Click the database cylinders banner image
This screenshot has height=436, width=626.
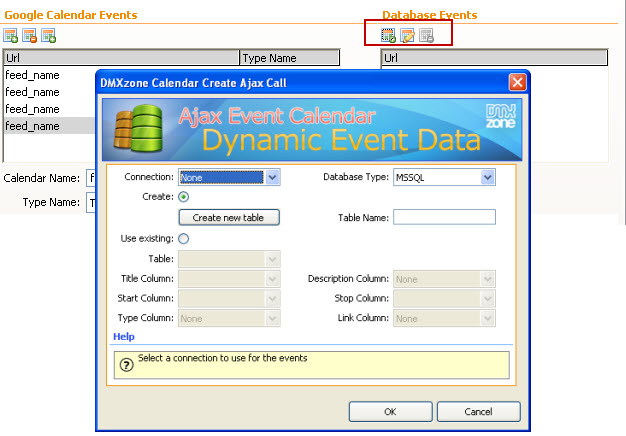pos(139,128)
